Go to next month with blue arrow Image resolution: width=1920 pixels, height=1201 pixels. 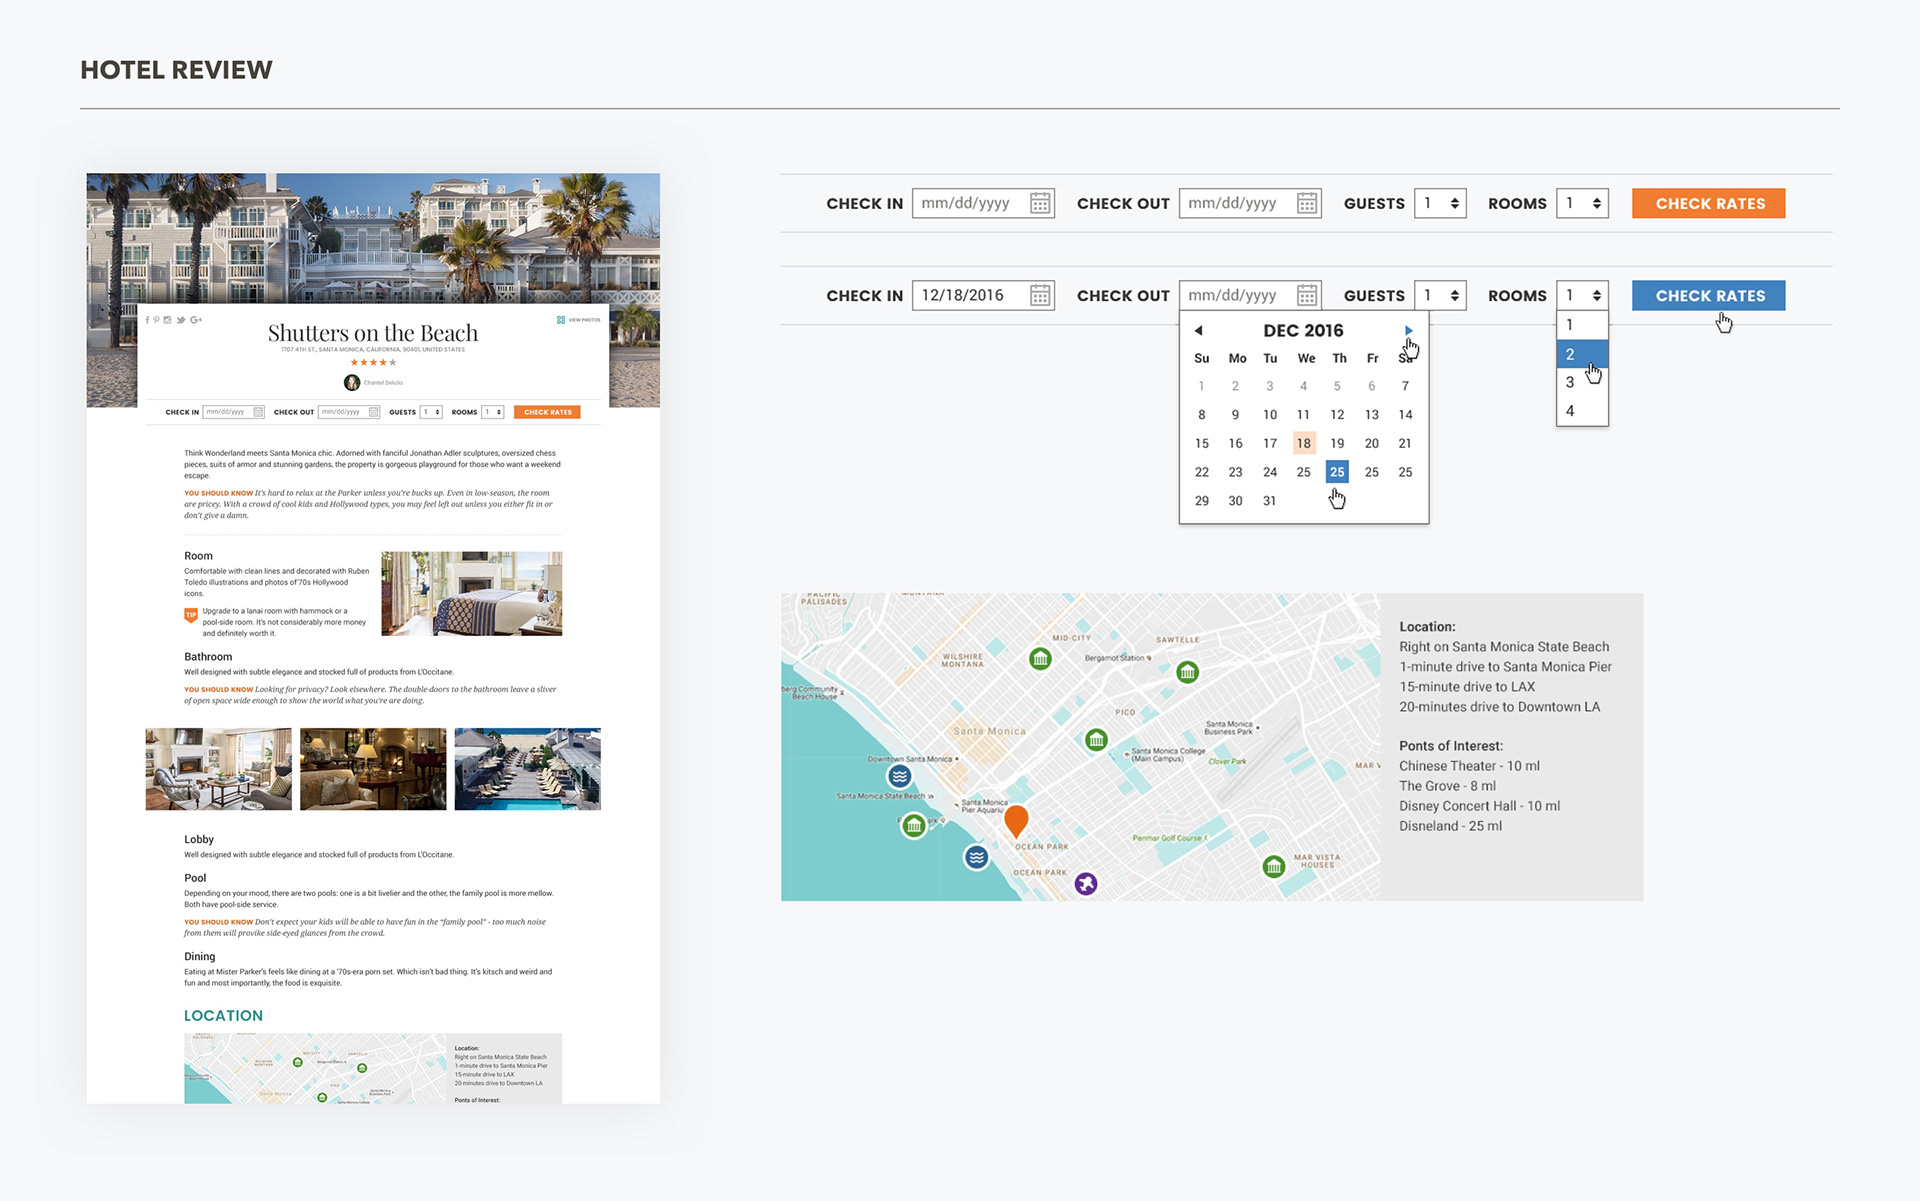[x=1408, y=330]
